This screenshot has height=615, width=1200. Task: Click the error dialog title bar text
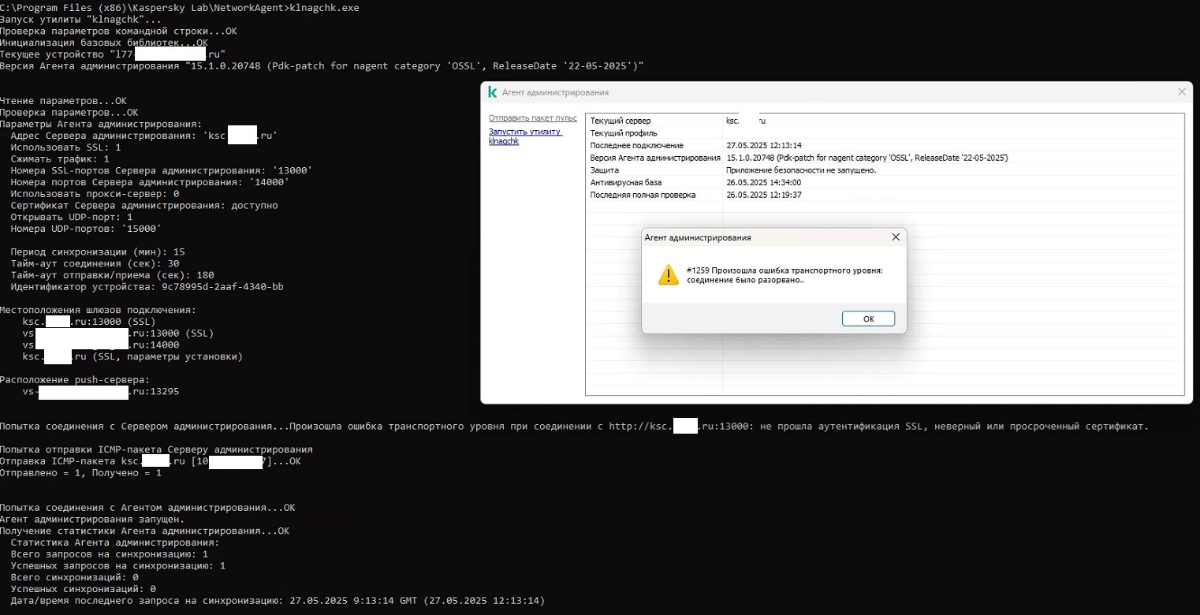697,237
